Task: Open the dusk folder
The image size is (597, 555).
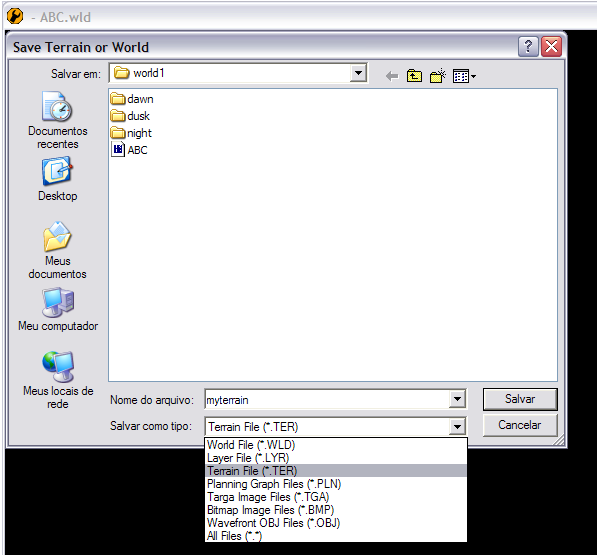Action: coord(130,116)
